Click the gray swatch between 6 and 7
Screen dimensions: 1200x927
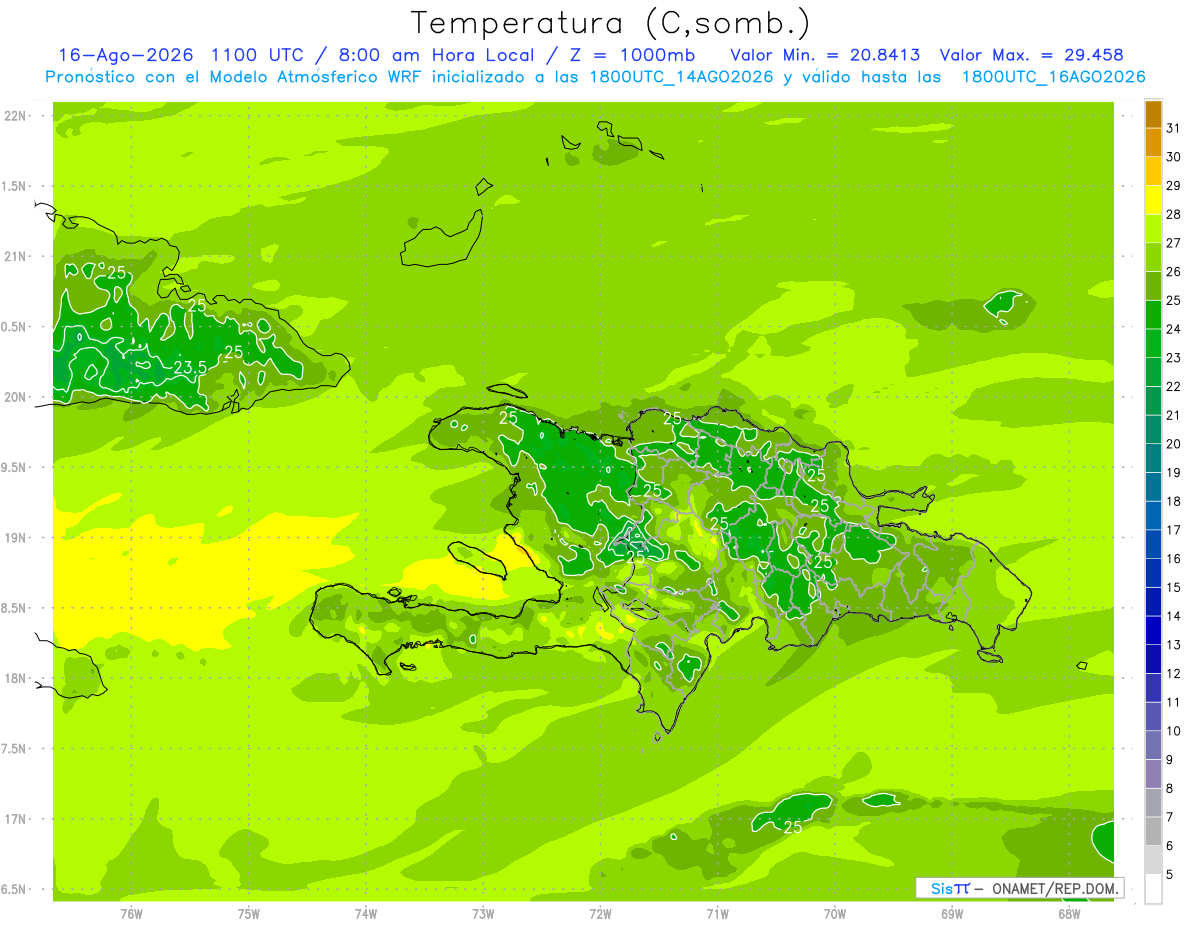pyautogui.click(x=1153, y=831)
